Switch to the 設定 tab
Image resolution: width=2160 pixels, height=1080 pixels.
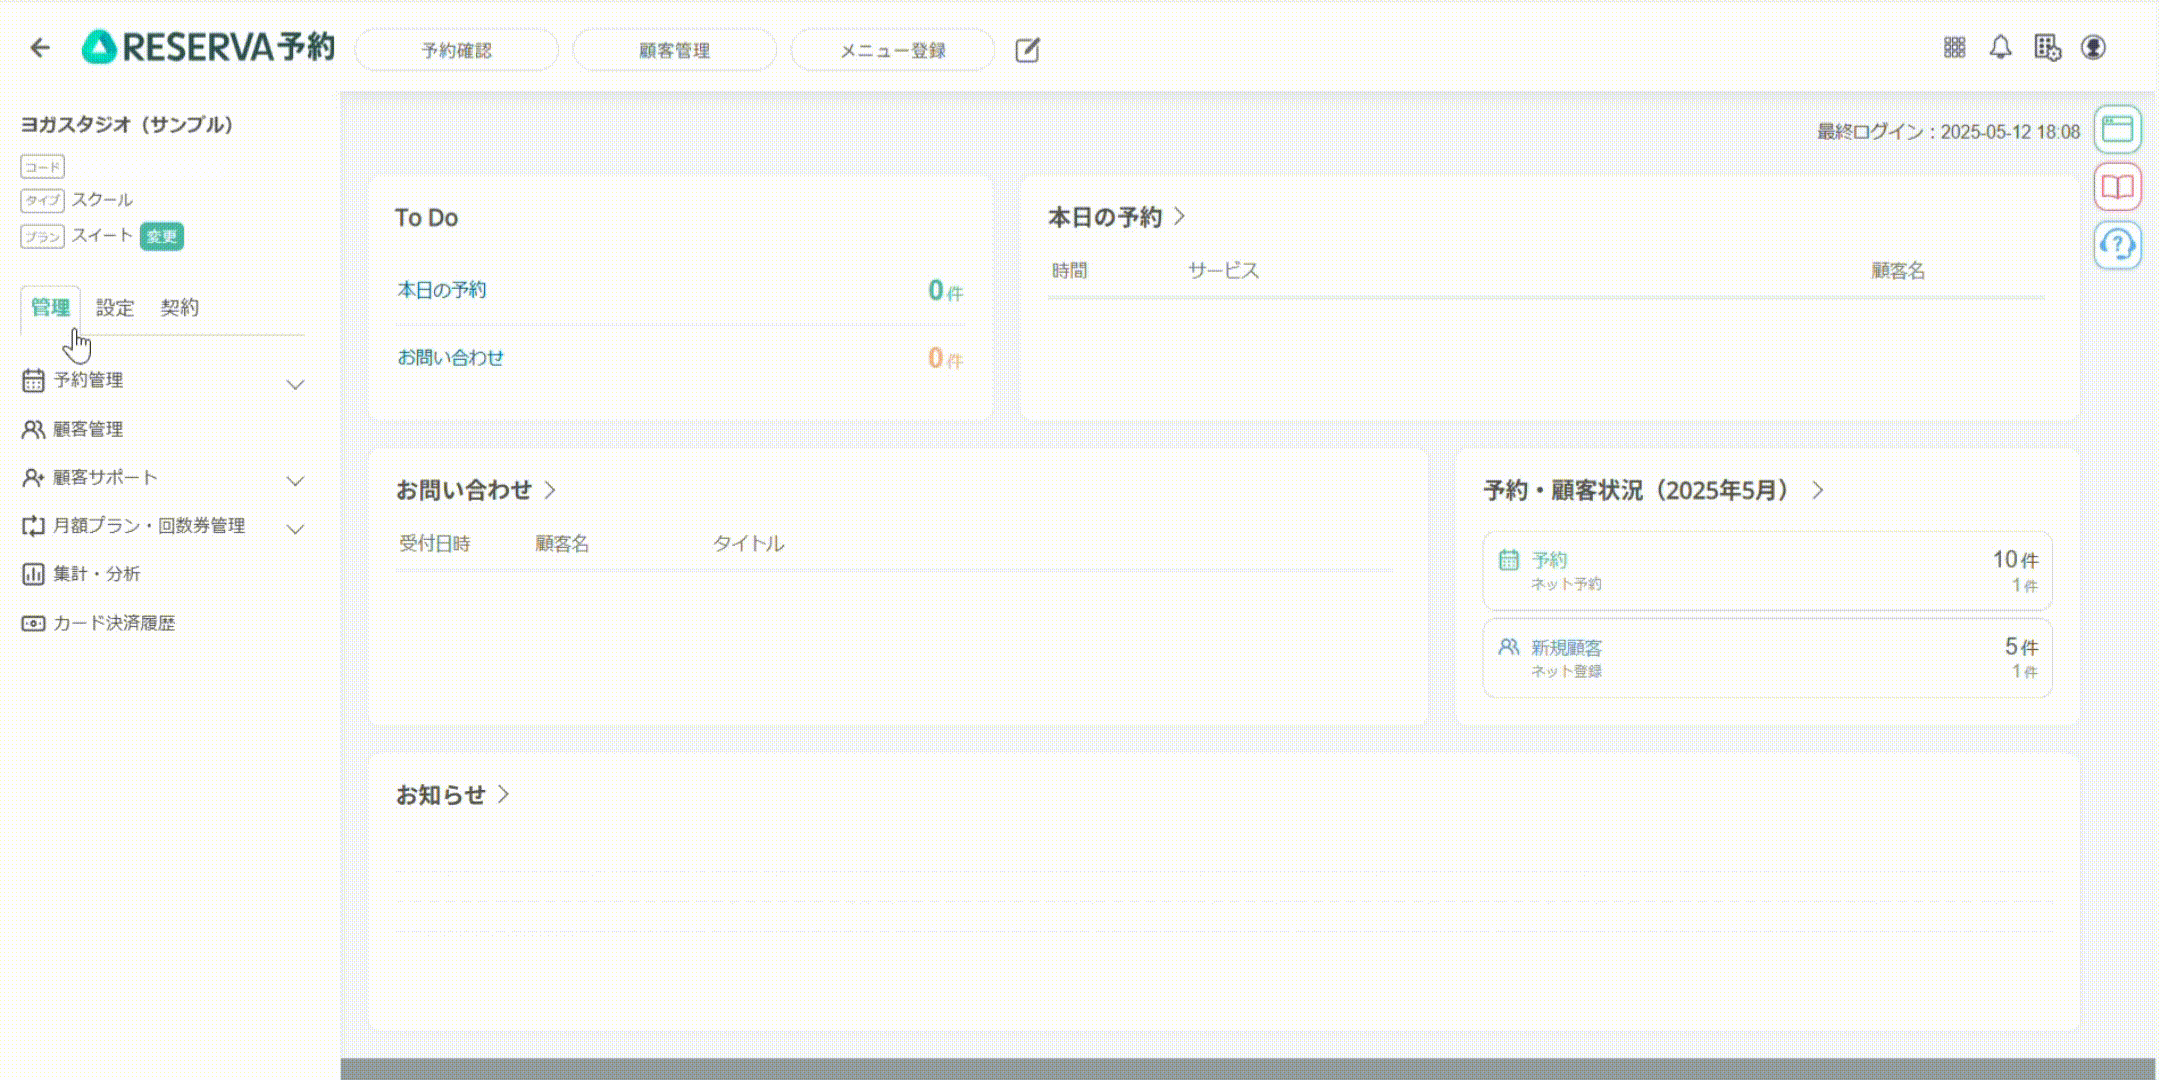115,307
